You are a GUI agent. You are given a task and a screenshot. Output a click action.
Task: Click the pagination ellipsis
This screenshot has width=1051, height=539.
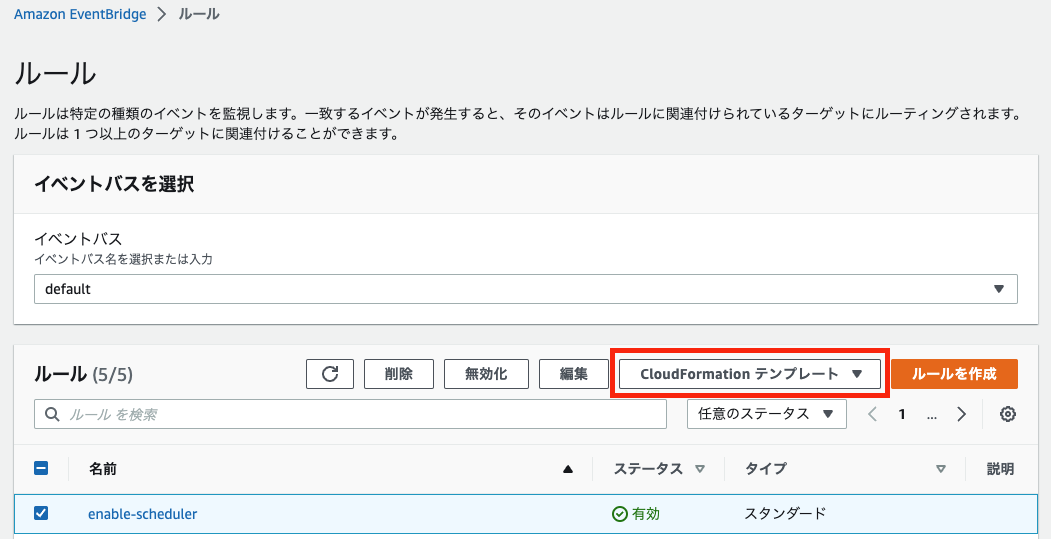(932, 415)
